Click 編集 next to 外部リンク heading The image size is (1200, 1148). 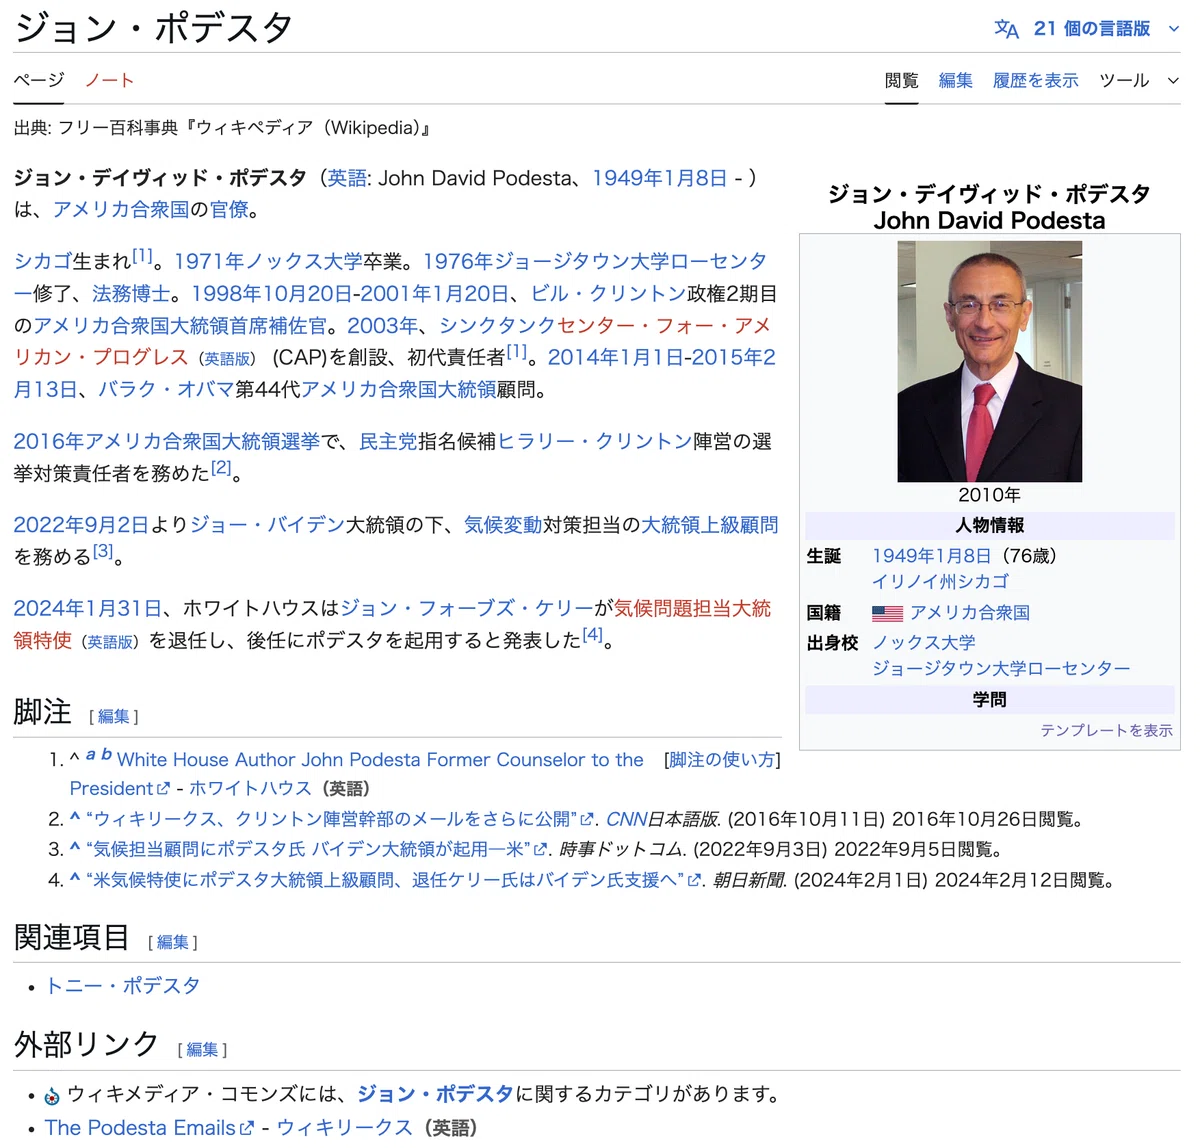202,1050
